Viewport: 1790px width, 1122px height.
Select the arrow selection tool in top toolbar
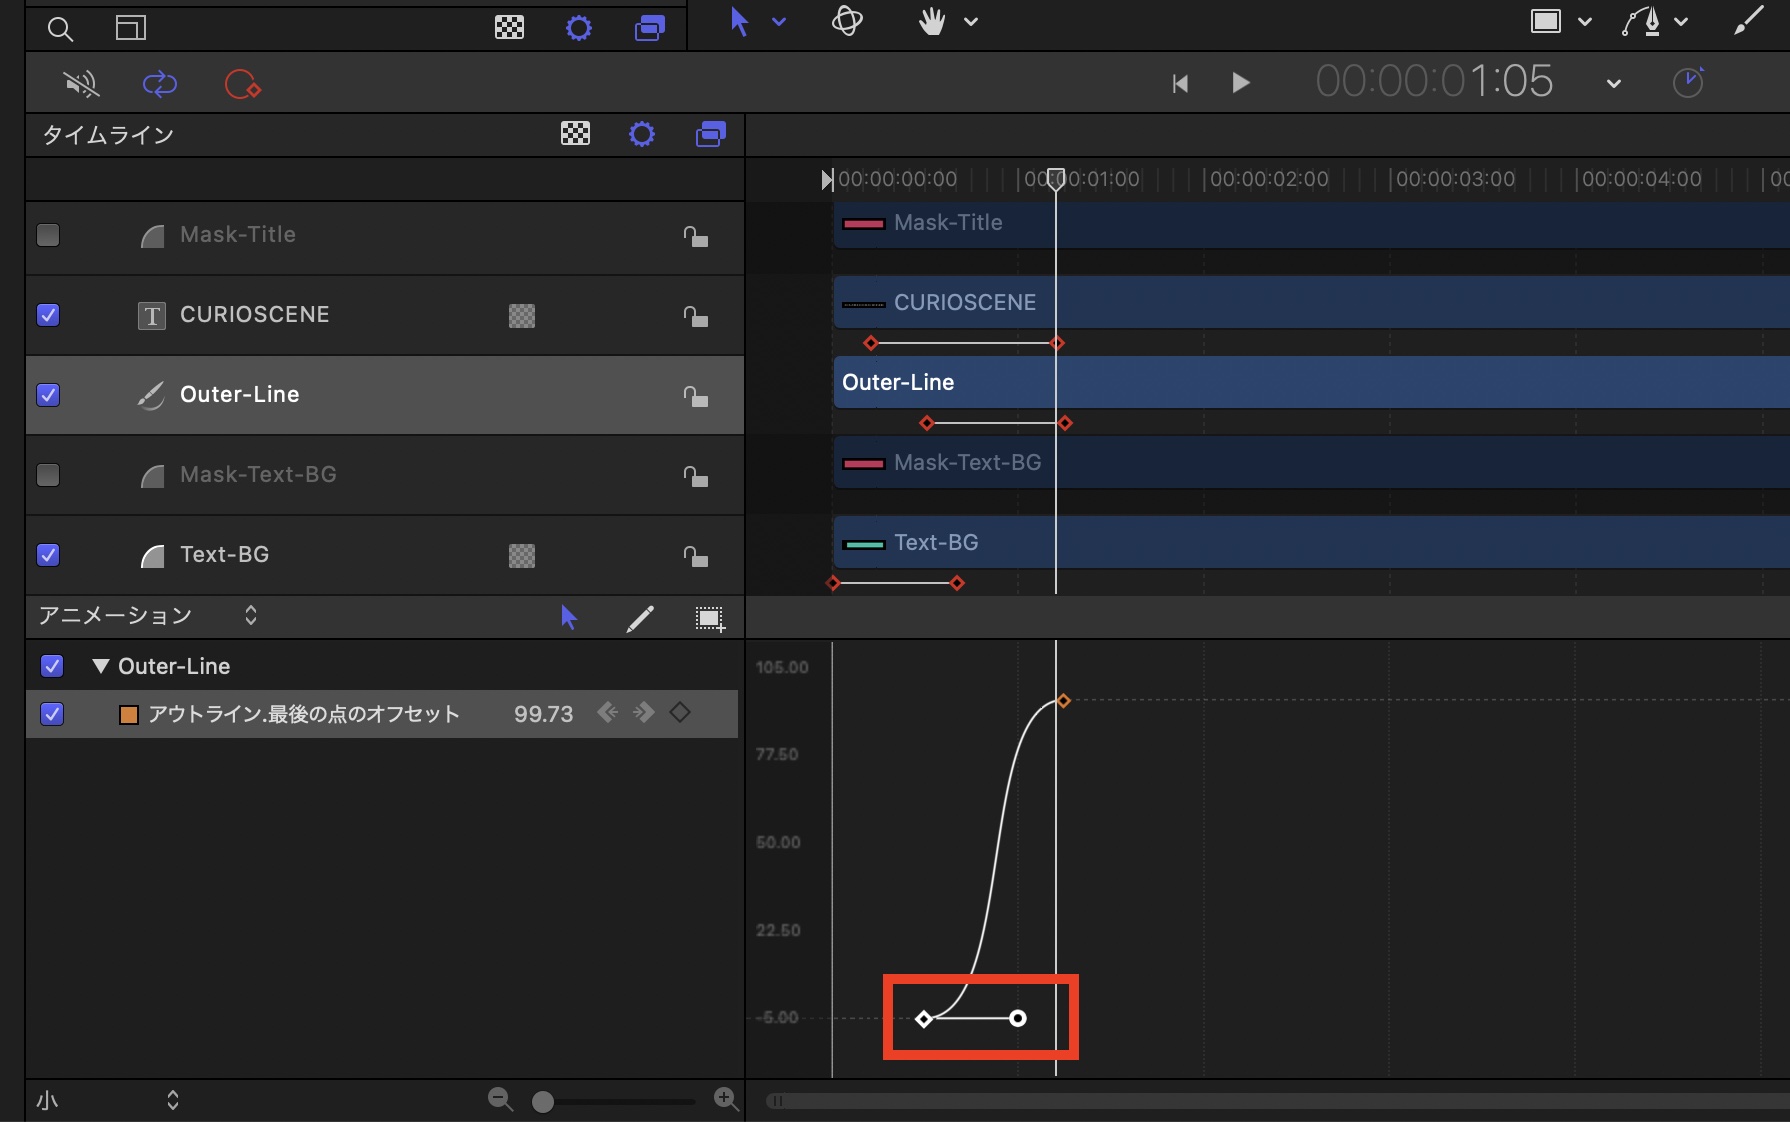[x=739, y=22]
